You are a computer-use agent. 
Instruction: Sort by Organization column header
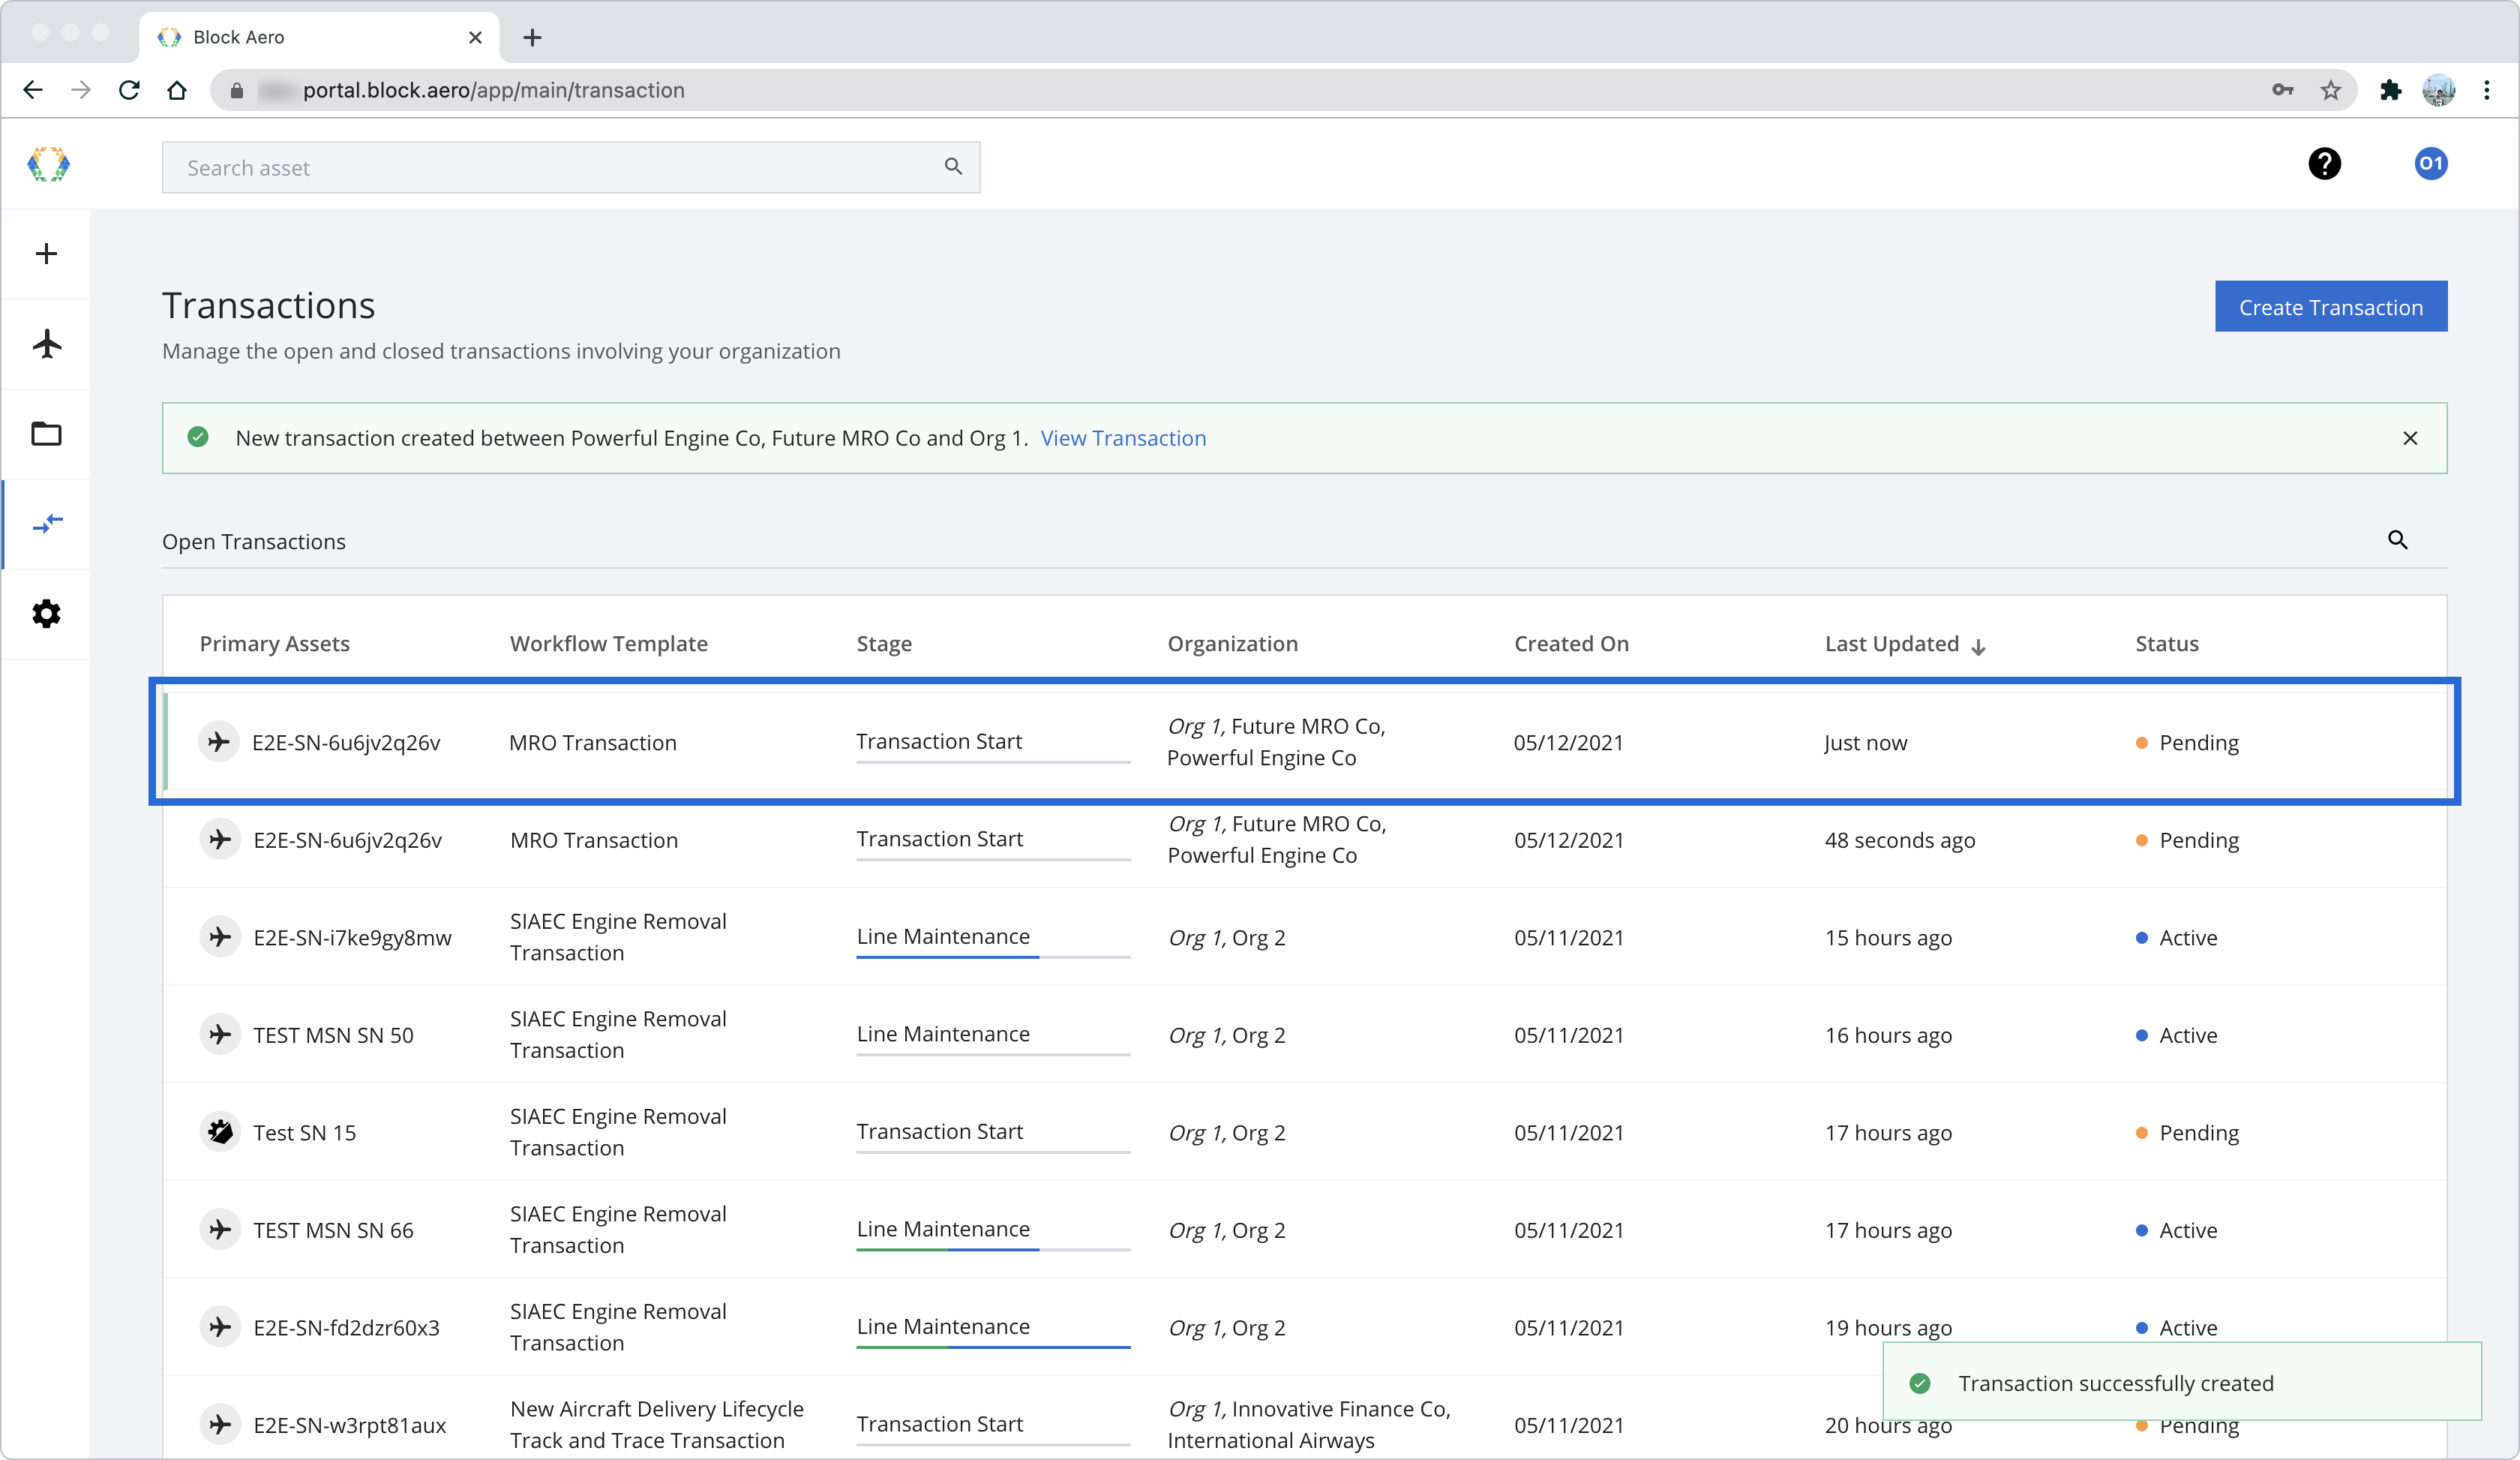click(x=1232, y=644)
